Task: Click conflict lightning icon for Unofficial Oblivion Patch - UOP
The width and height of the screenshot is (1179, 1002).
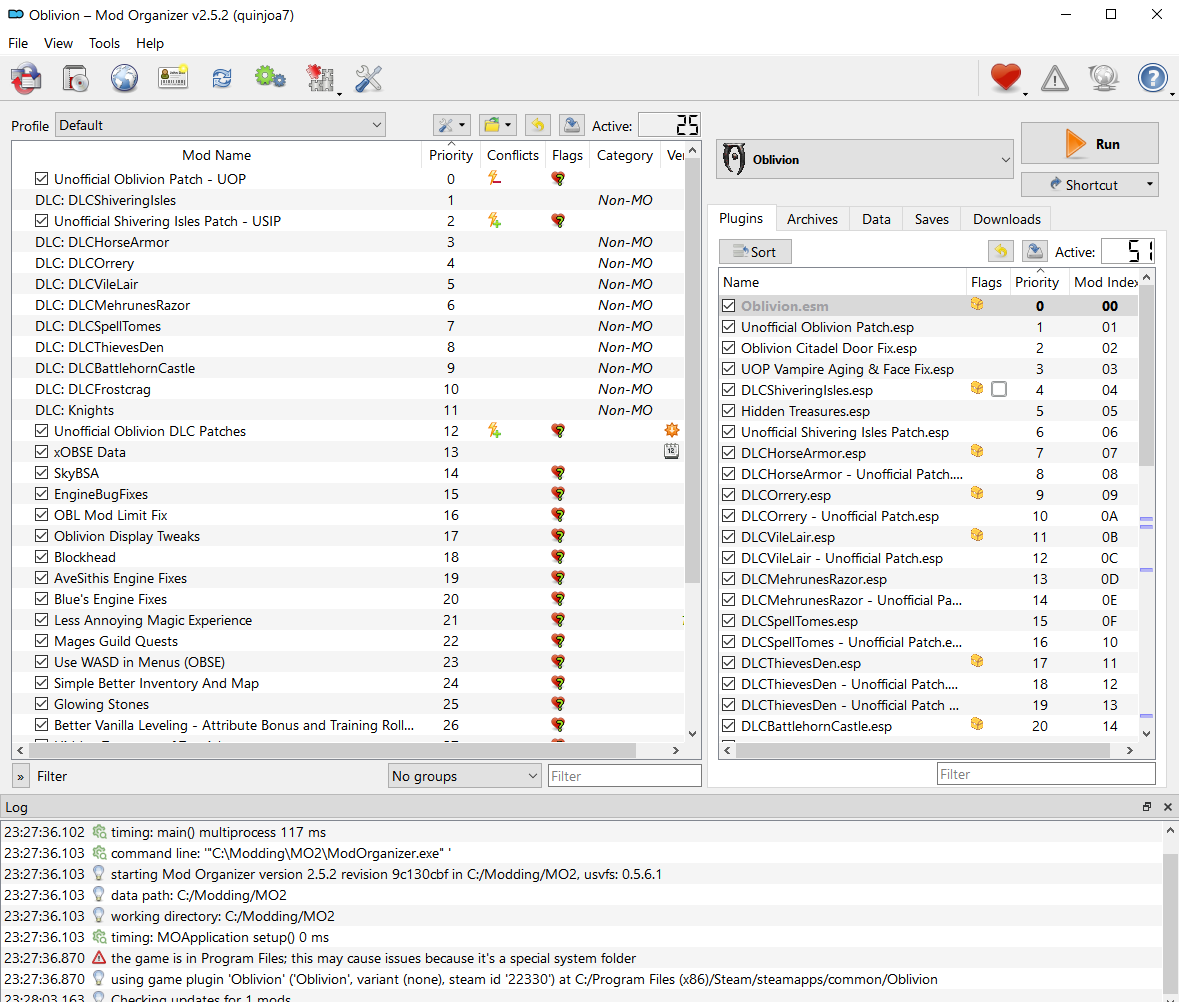Action: 494,178
